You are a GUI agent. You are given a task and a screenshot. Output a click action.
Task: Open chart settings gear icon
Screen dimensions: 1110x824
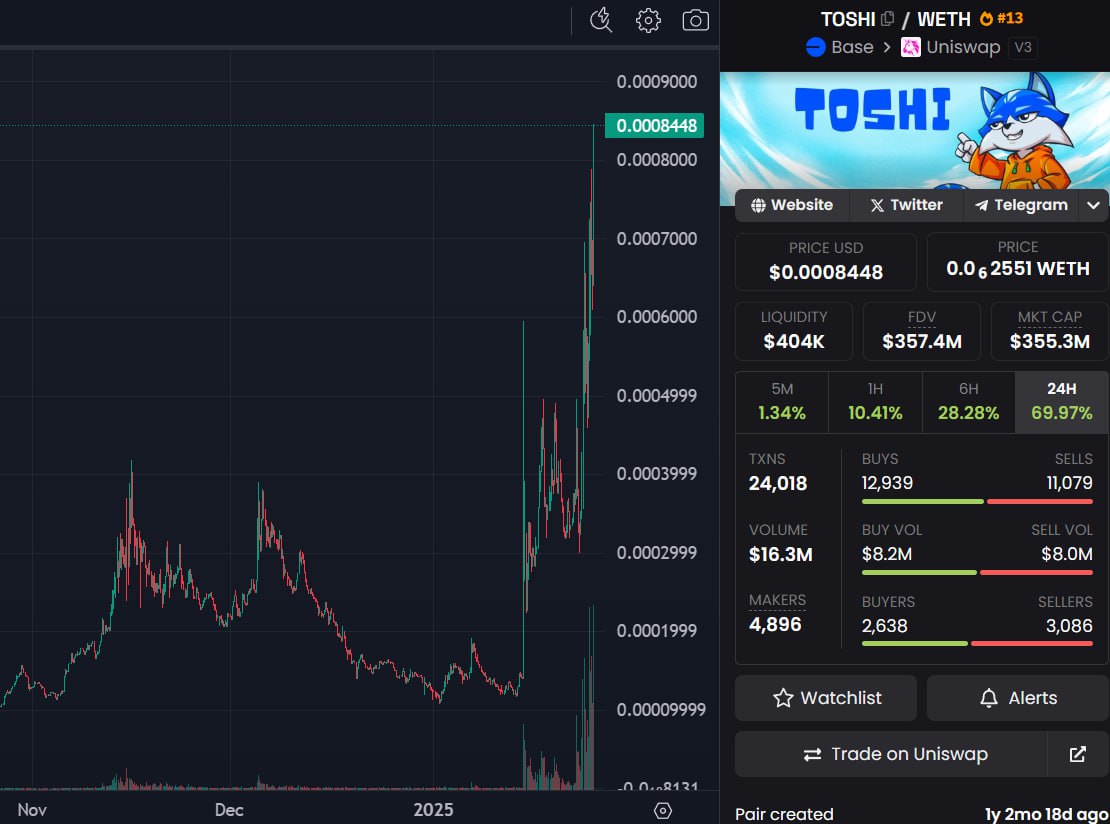coord(648,21)
